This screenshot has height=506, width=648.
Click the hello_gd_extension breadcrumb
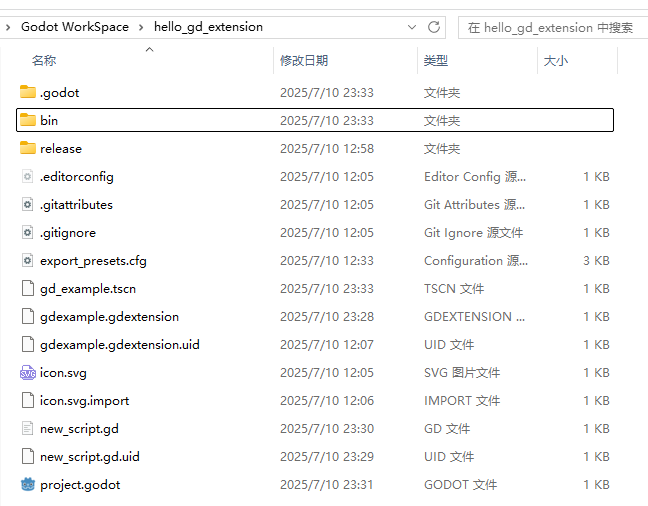point(208,27)
